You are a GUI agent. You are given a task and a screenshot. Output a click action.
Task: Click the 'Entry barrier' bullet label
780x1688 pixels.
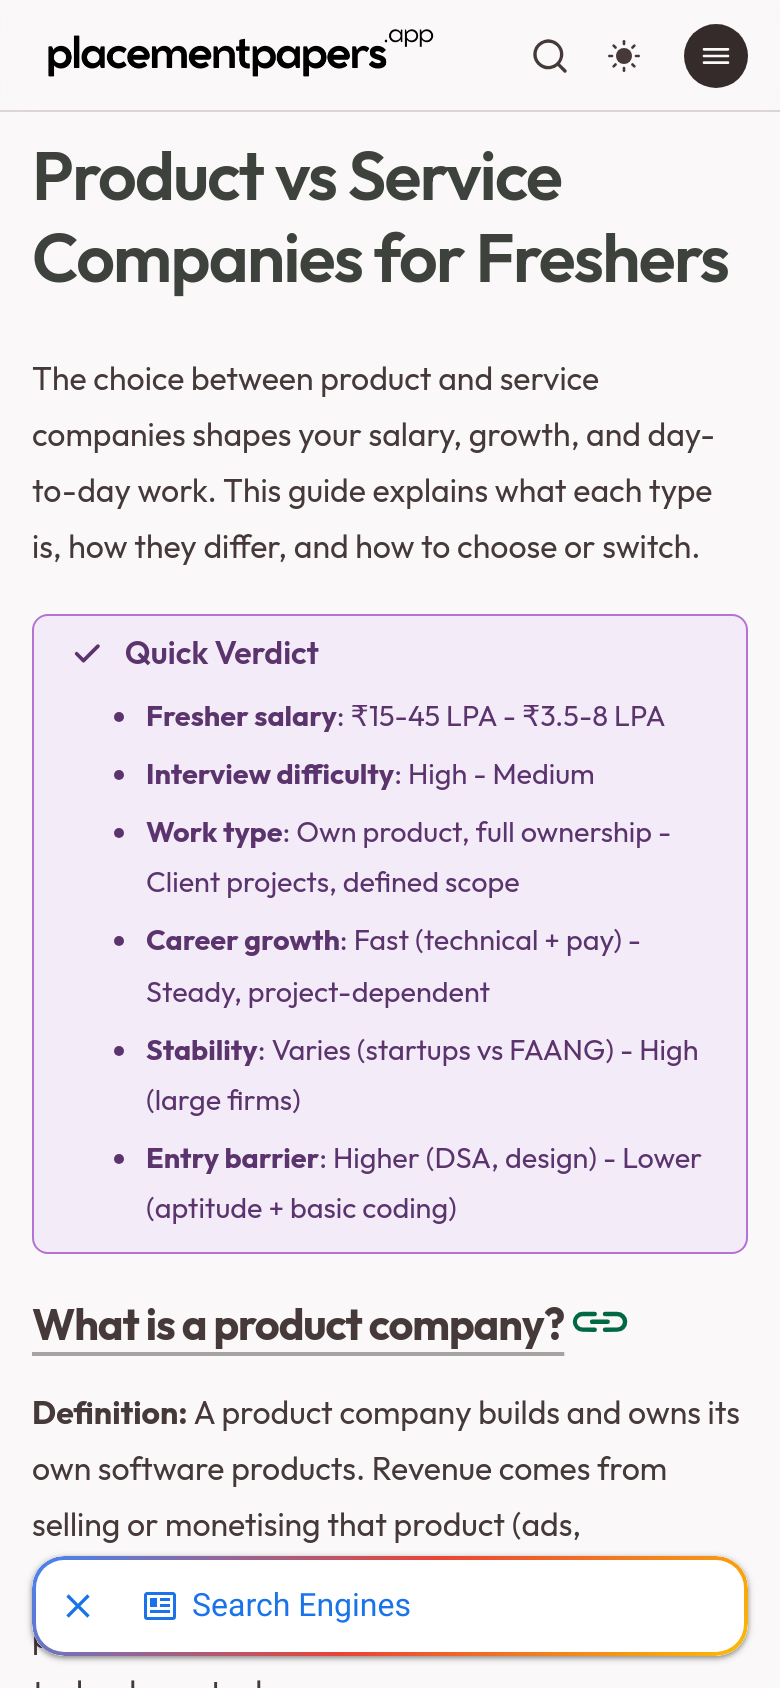[232, 1159]
